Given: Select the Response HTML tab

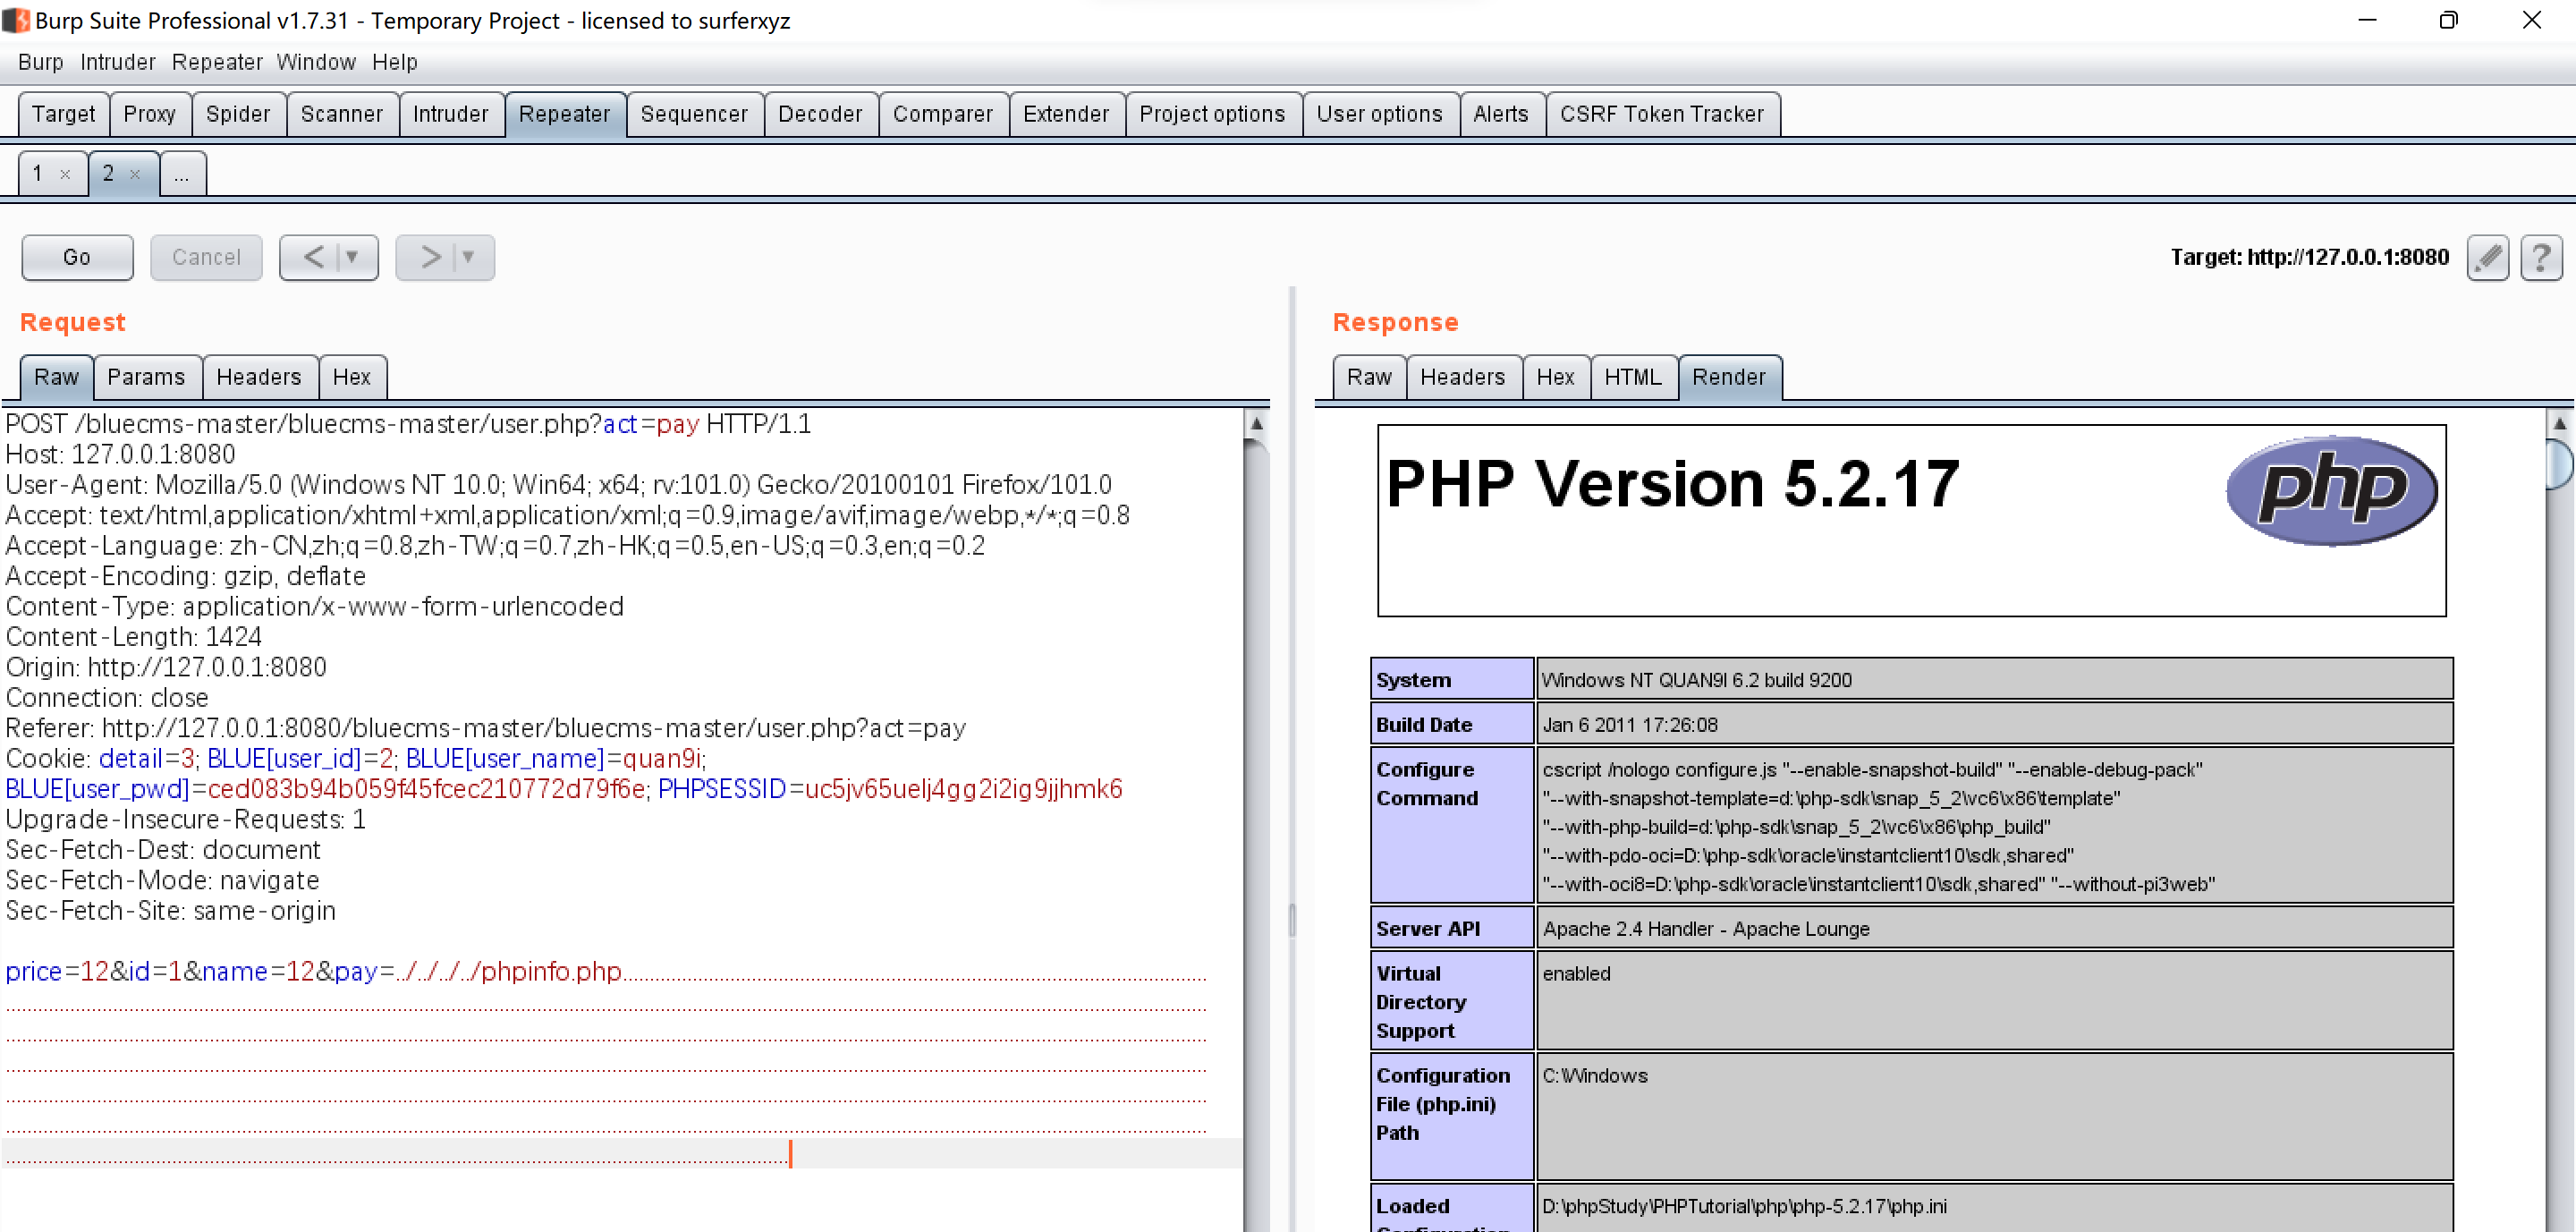Looking at the screenshot, I should click(1633, 377).
